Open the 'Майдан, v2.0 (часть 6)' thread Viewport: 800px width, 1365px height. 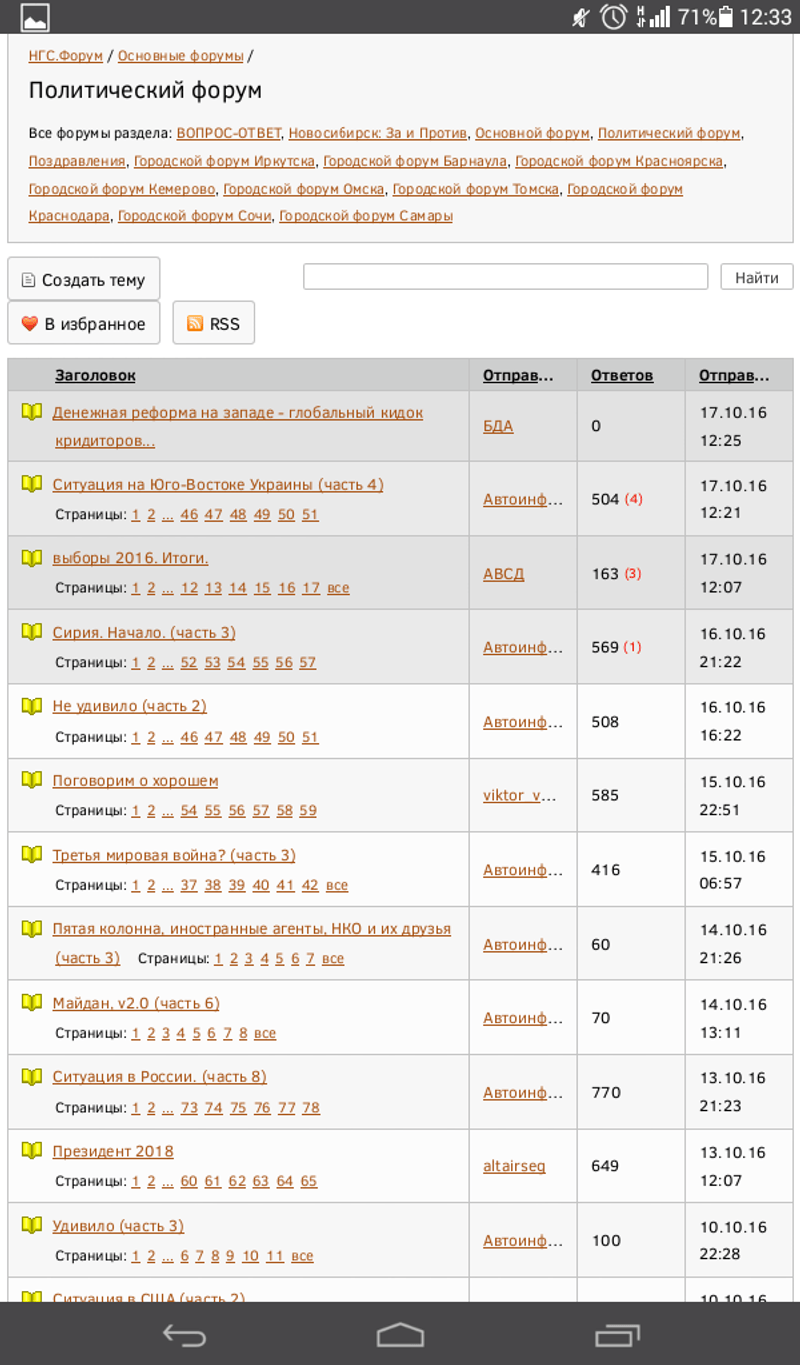pos(136,1003)
